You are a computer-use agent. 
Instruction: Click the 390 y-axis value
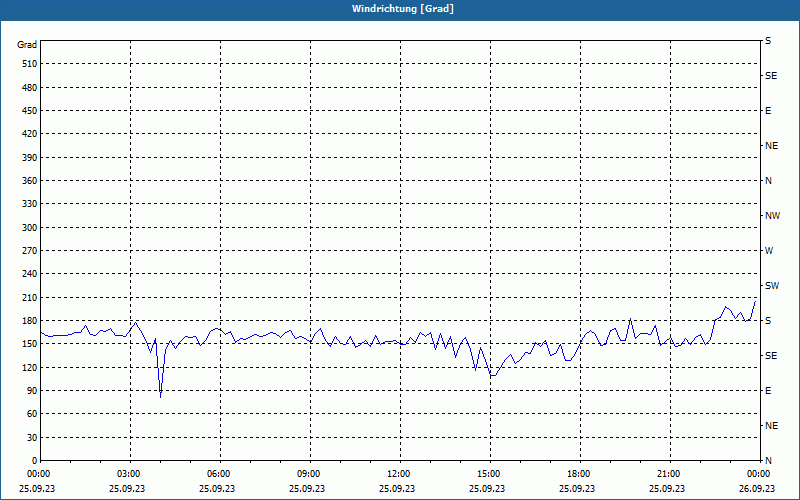(30, 158)
